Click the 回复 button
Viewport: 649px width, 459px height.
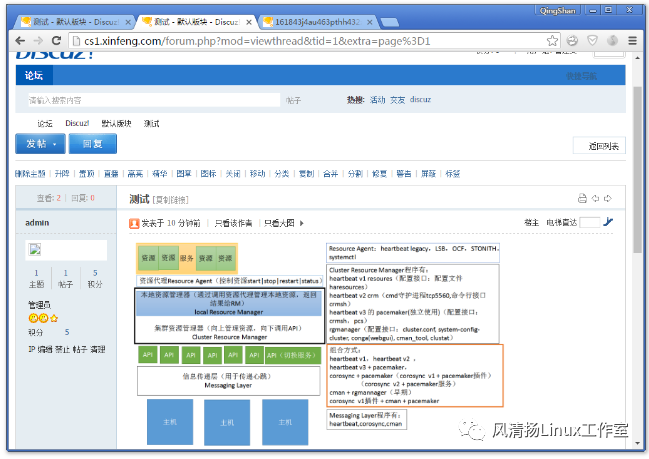tap(93, 144)
